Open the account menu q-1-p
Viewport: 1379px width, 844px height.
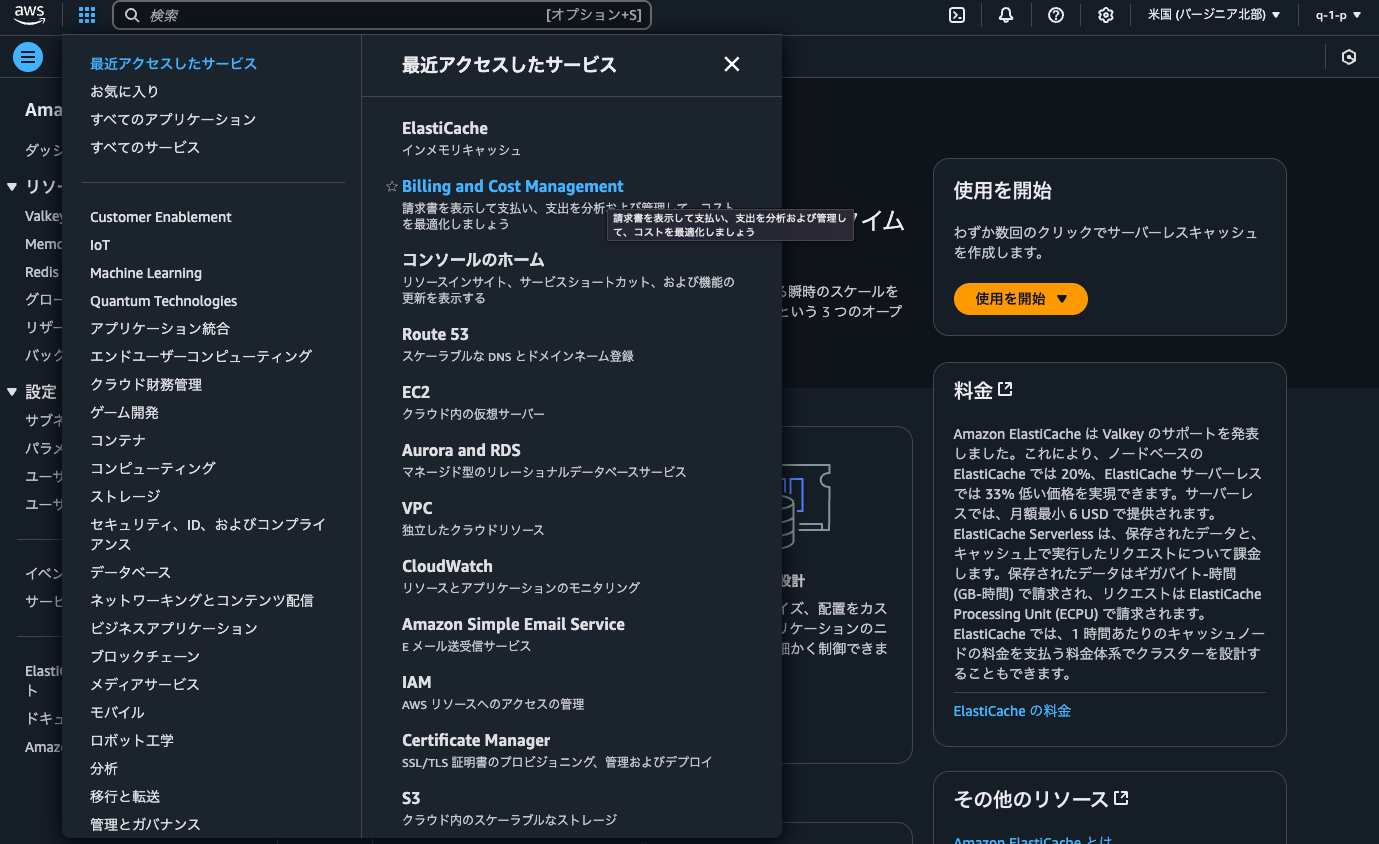1338,15
